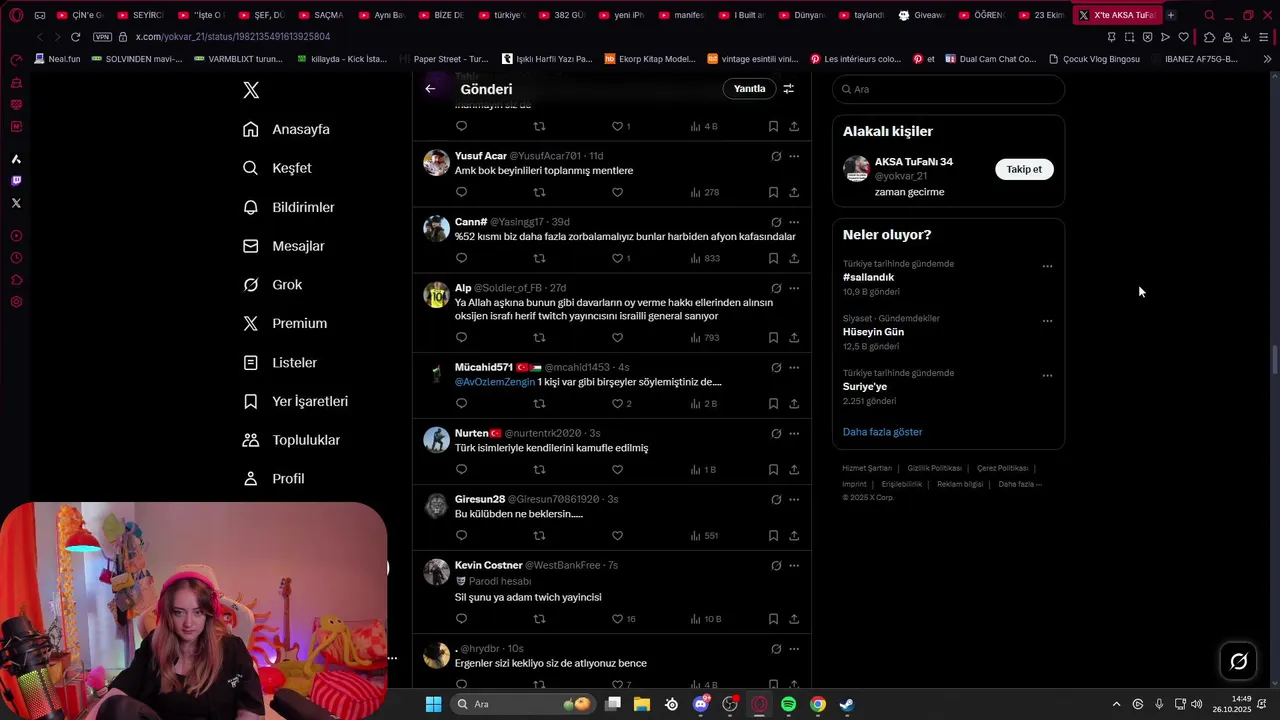Like Mücahid571's reply
This screenshot has width=1280, height=720.
pyautogui.click(x=617, y=404)
